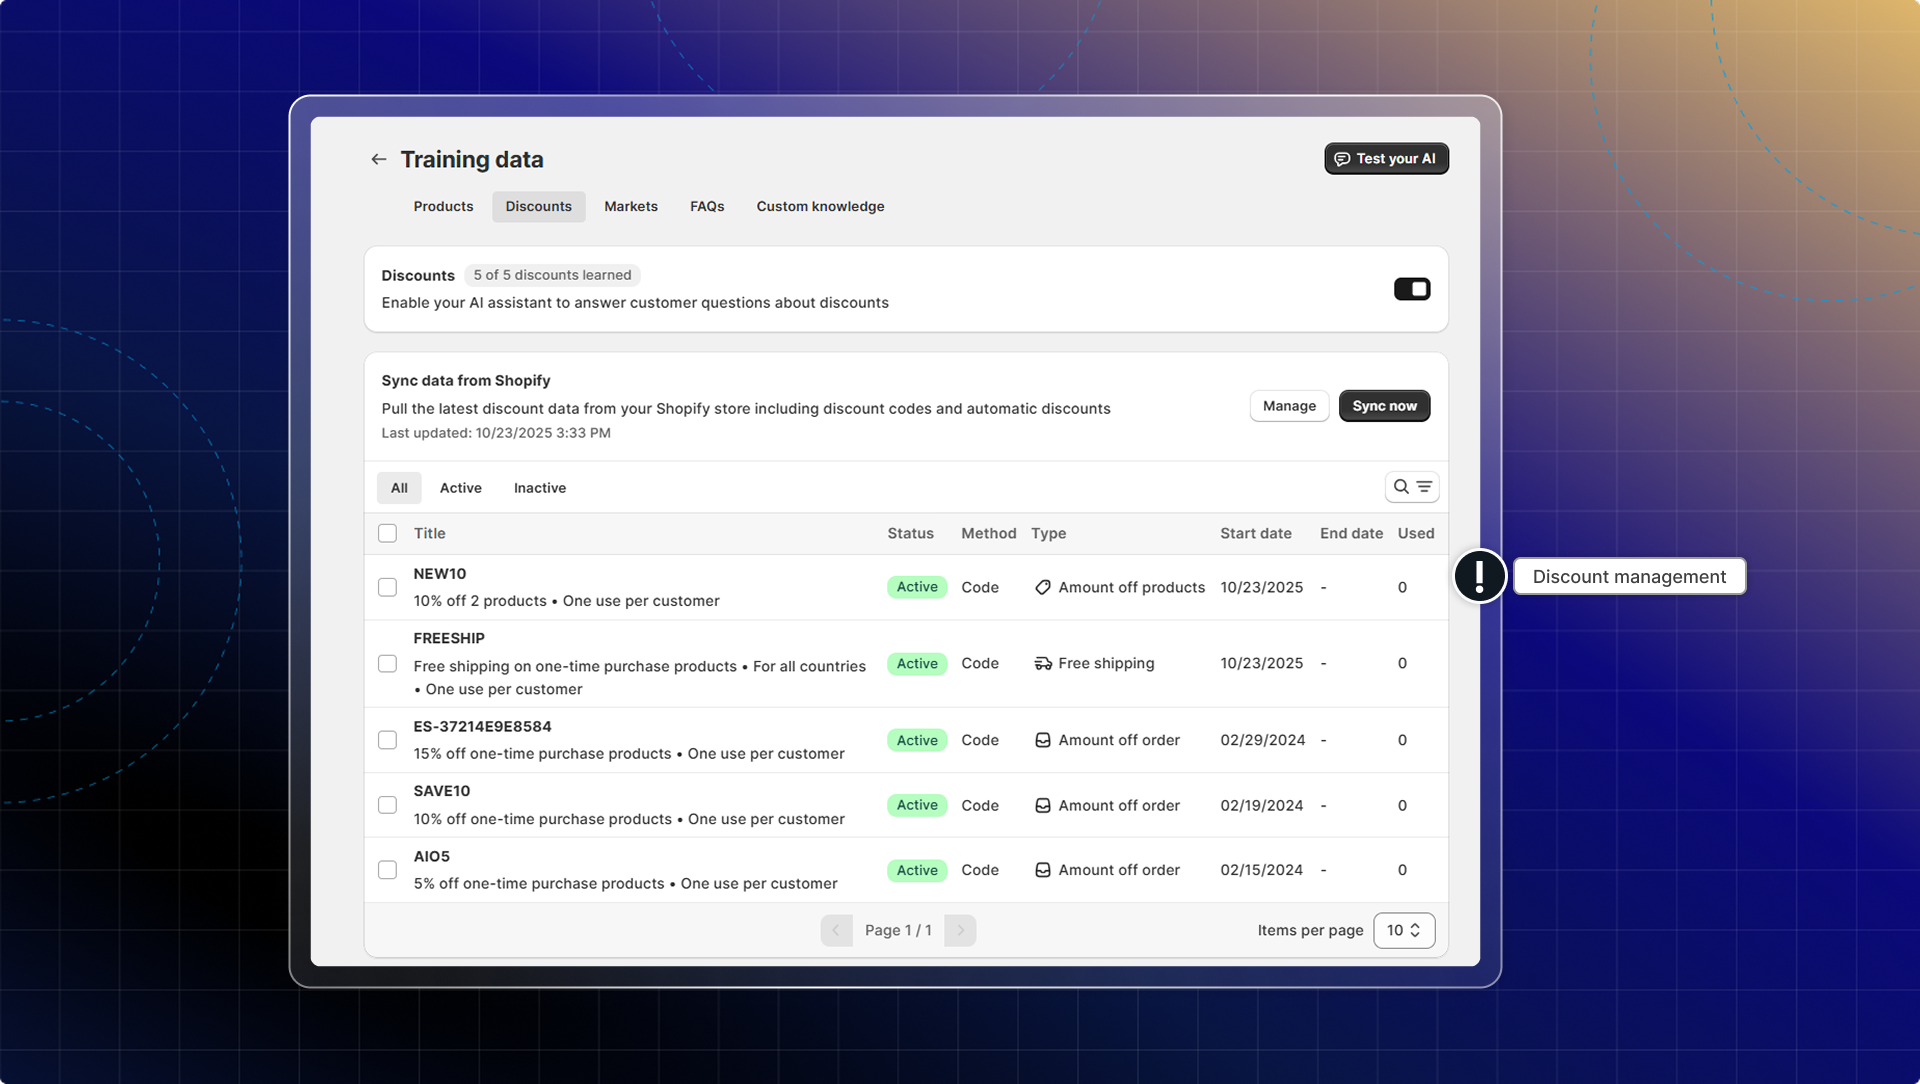Open the items per page dropdown

[x=1403, y=930]
